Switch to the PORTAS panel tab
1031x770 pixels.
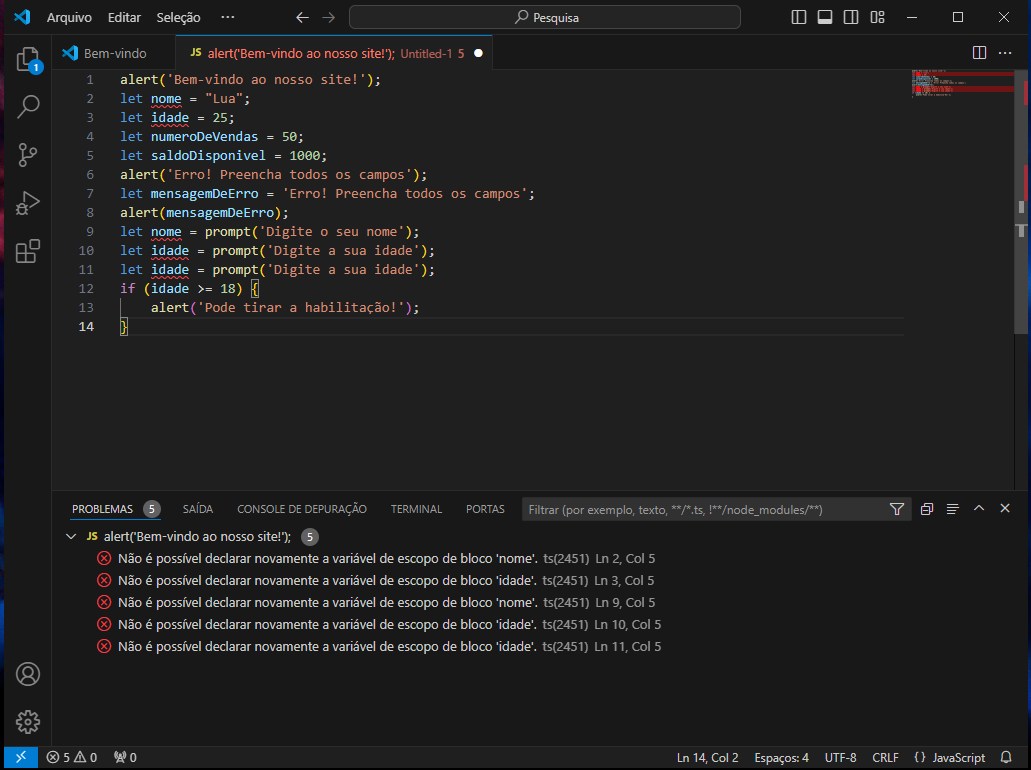point(485,509)
